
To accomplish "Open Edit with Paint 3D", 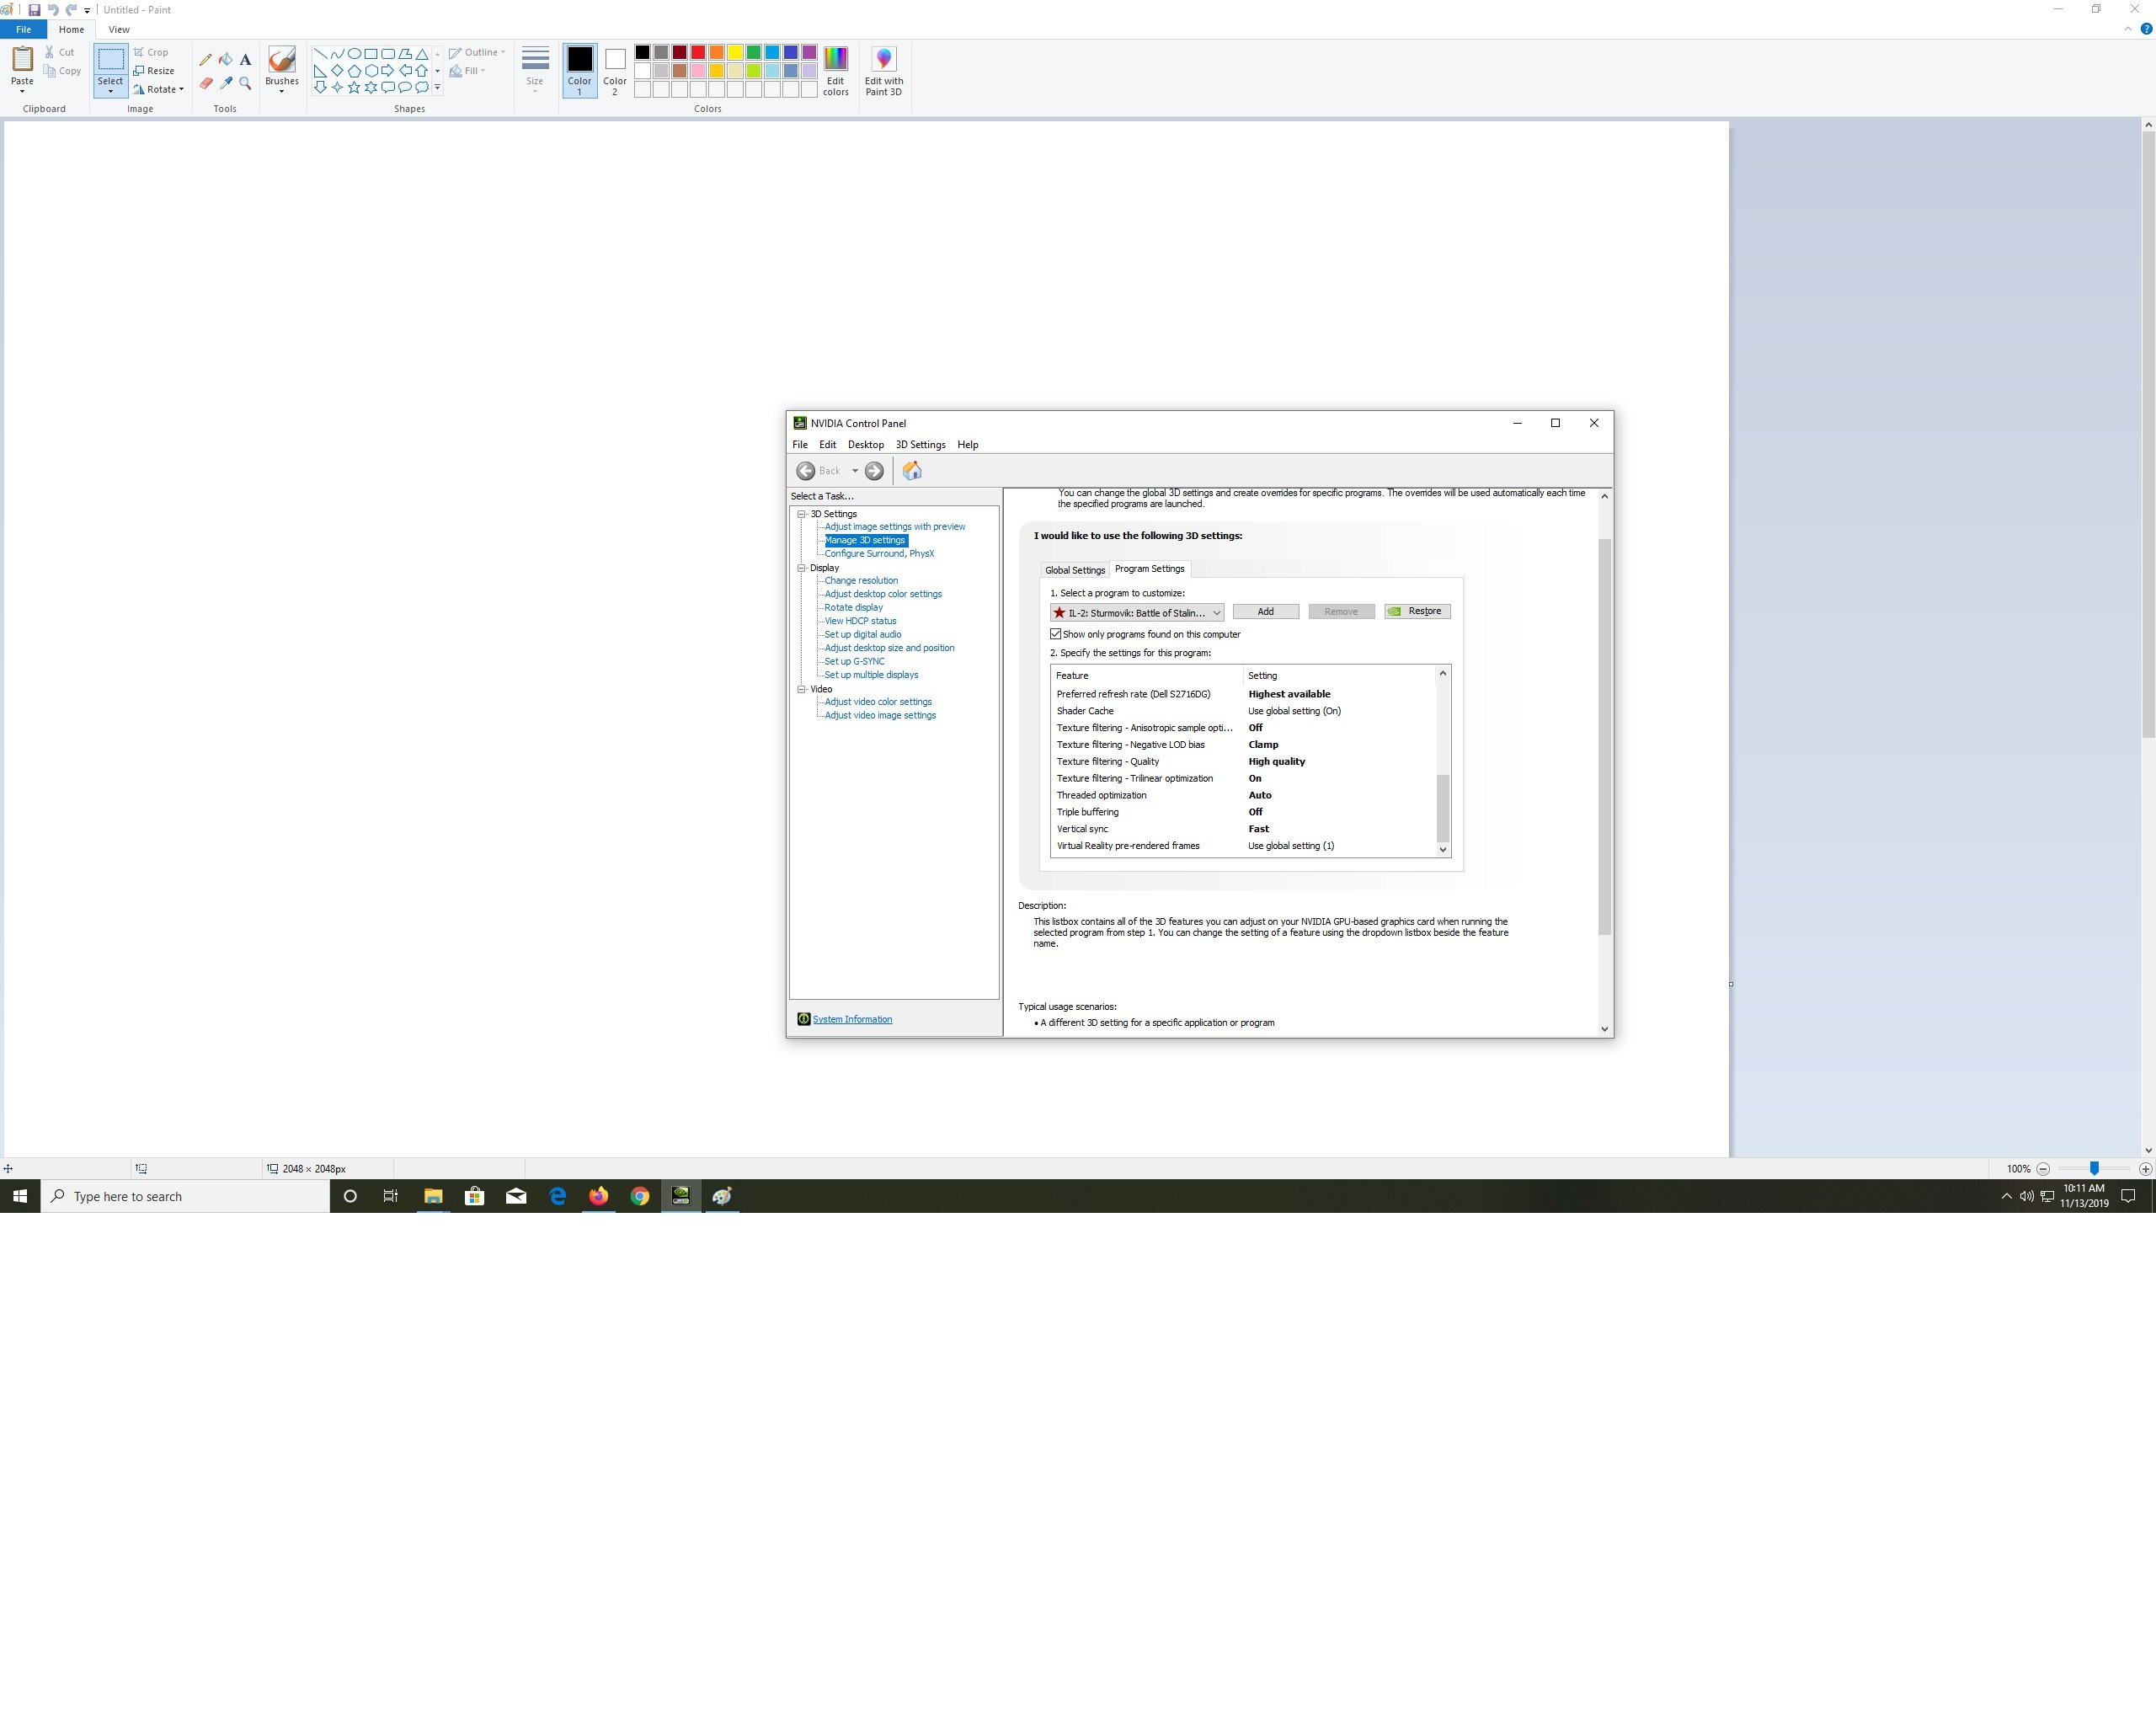I will [x=883, y=71].
